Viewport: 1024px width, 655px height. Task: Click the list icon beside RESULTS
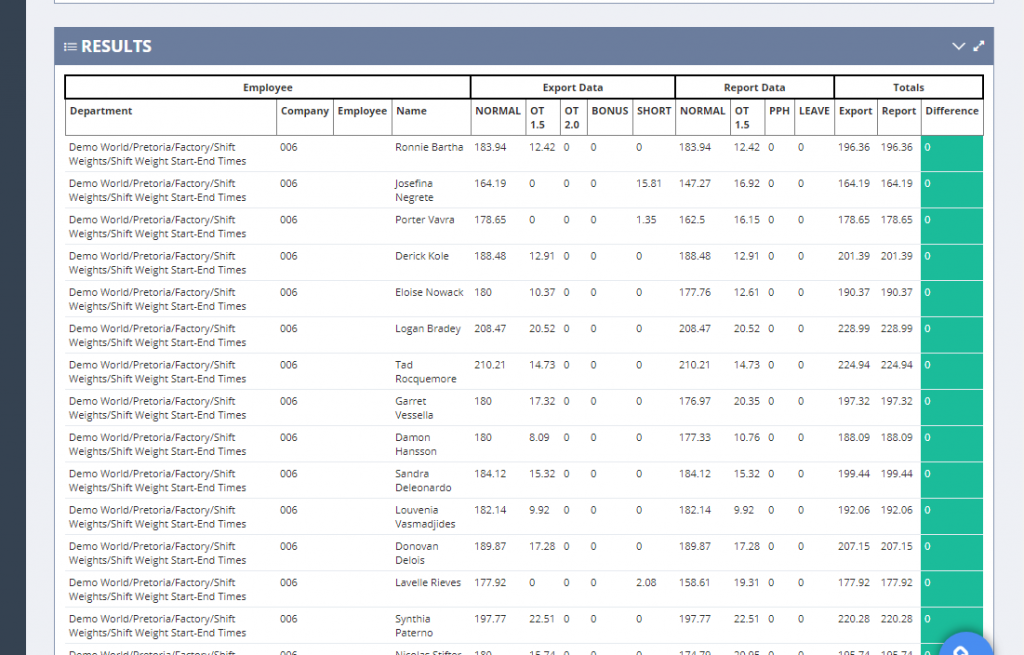pyautogui.click(x=70, y=47)
